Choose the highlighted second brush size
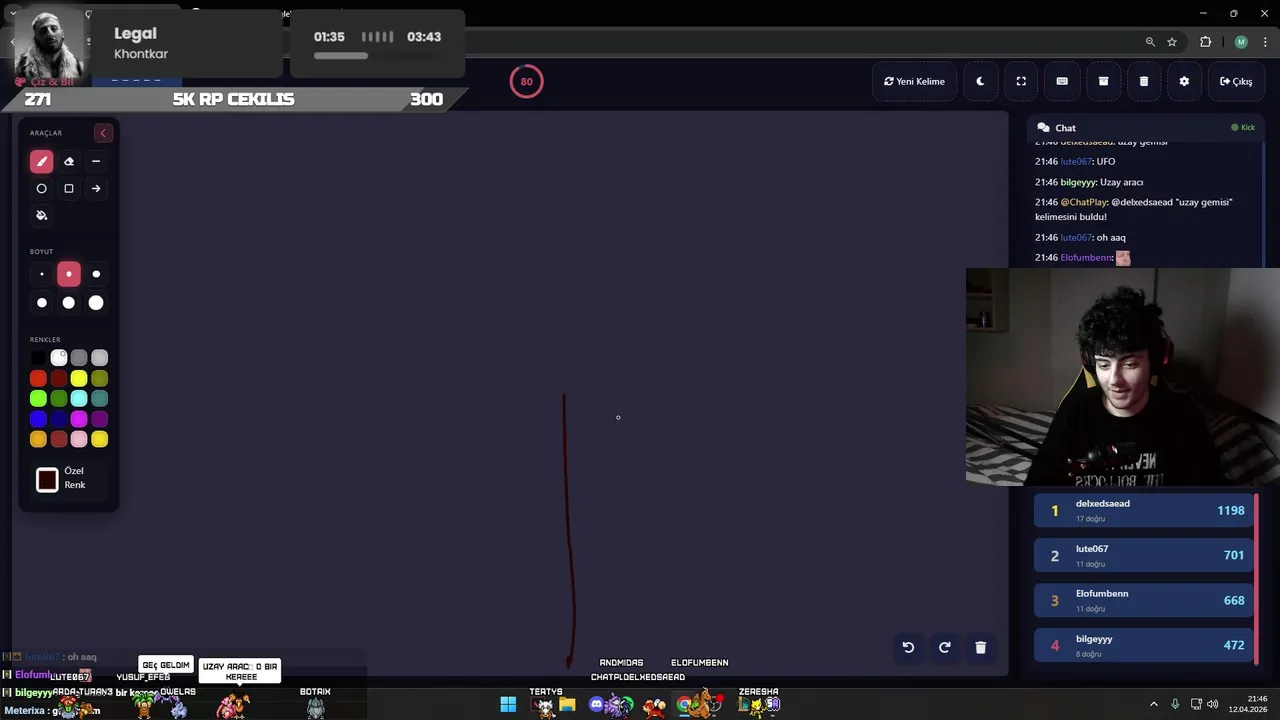 (x=69, y=274)
